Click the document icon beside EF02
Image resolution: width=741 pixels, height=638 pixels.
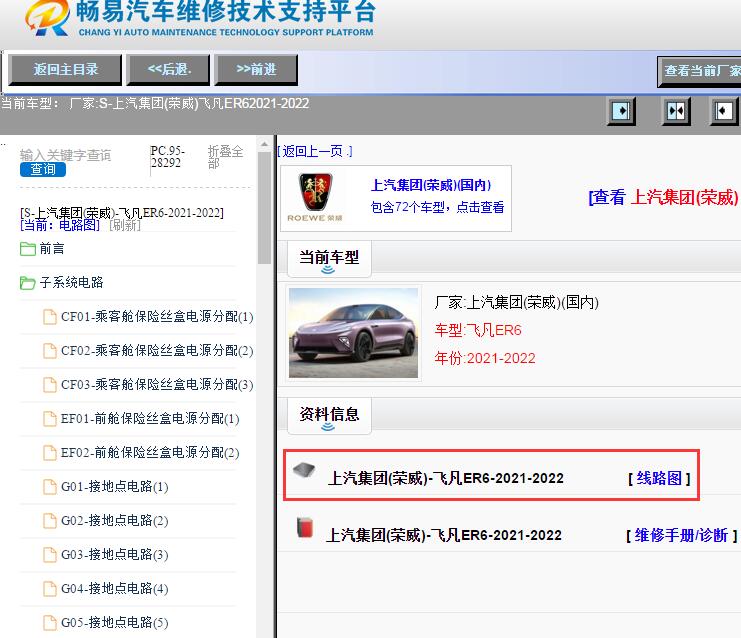(x=50, y=453)
